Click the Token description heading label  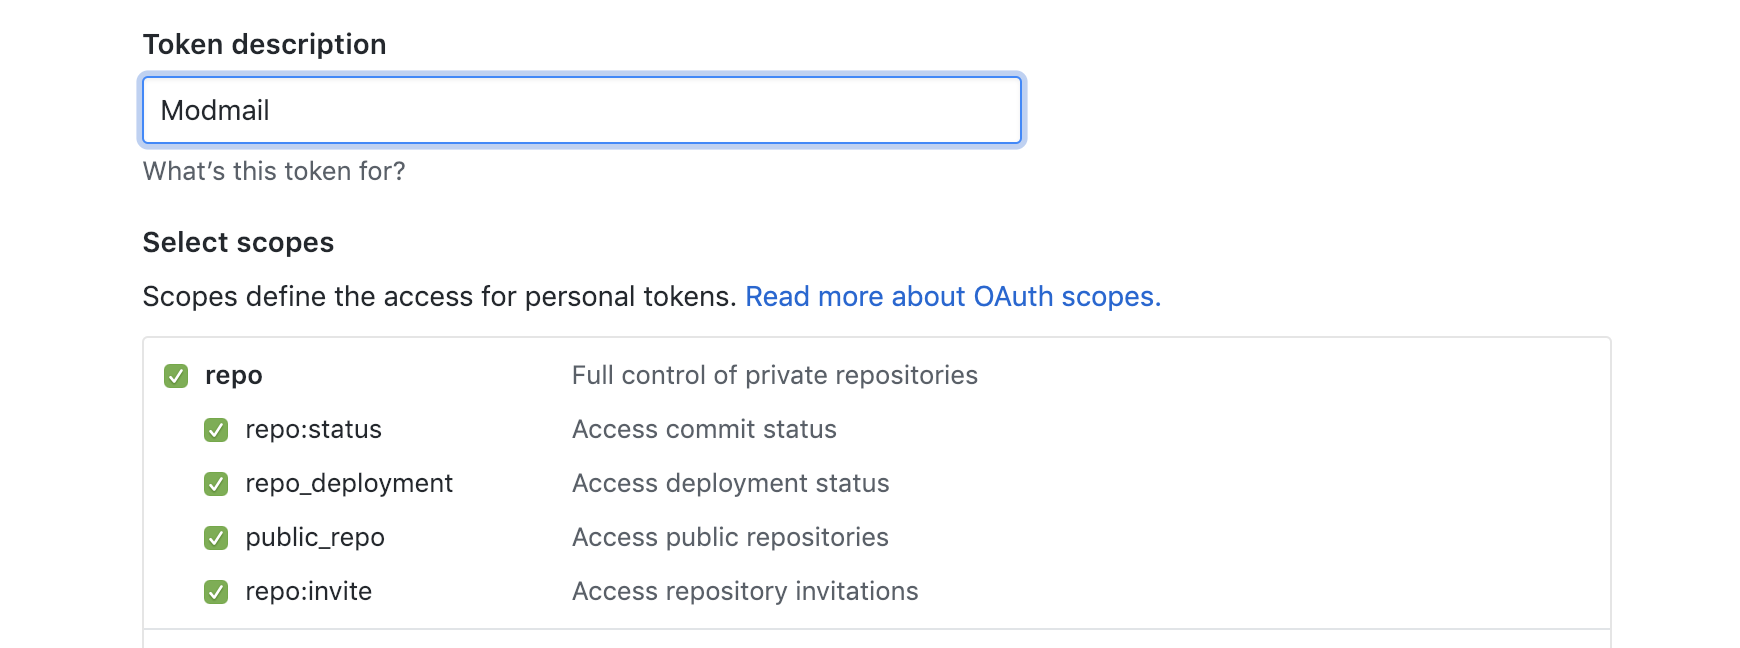click(264, 45)
